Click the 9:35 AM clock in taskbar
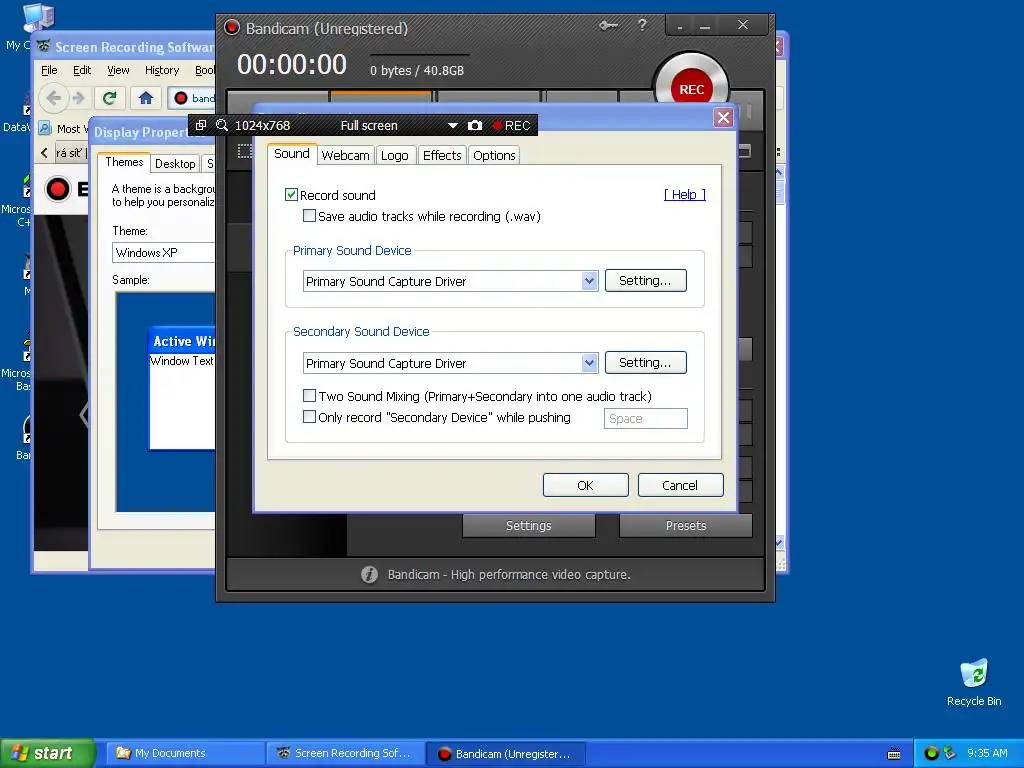Image resolution: width=1024 pixels, height=768 pixels. pyautogui.click(x=987, y=754)
